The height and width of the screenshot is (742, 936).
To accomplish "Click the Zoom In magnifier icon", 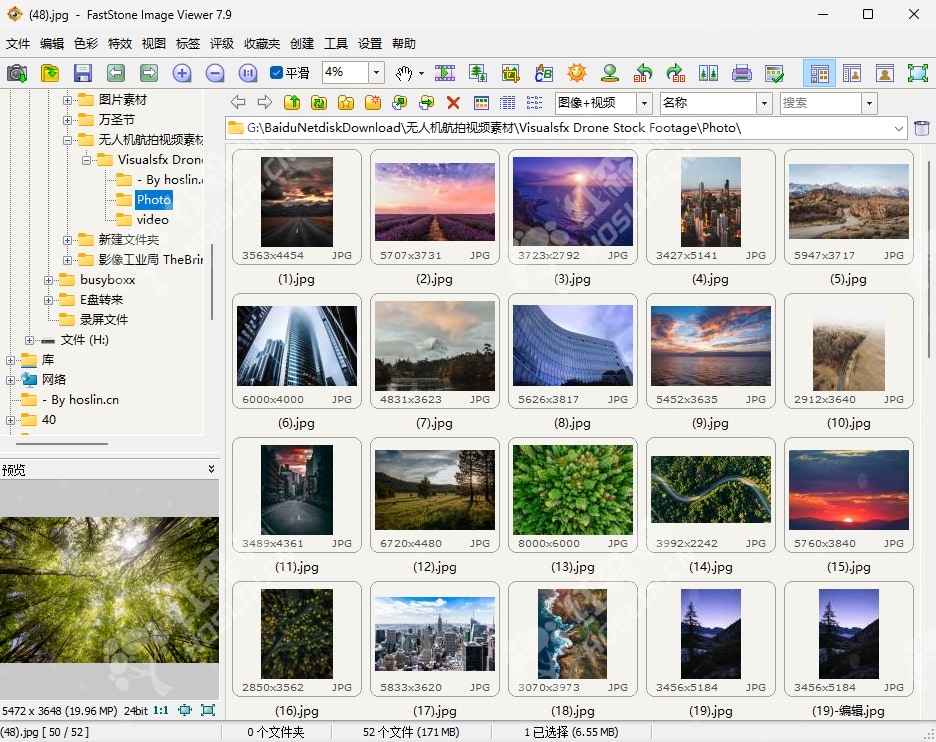I will click(182, 73).
